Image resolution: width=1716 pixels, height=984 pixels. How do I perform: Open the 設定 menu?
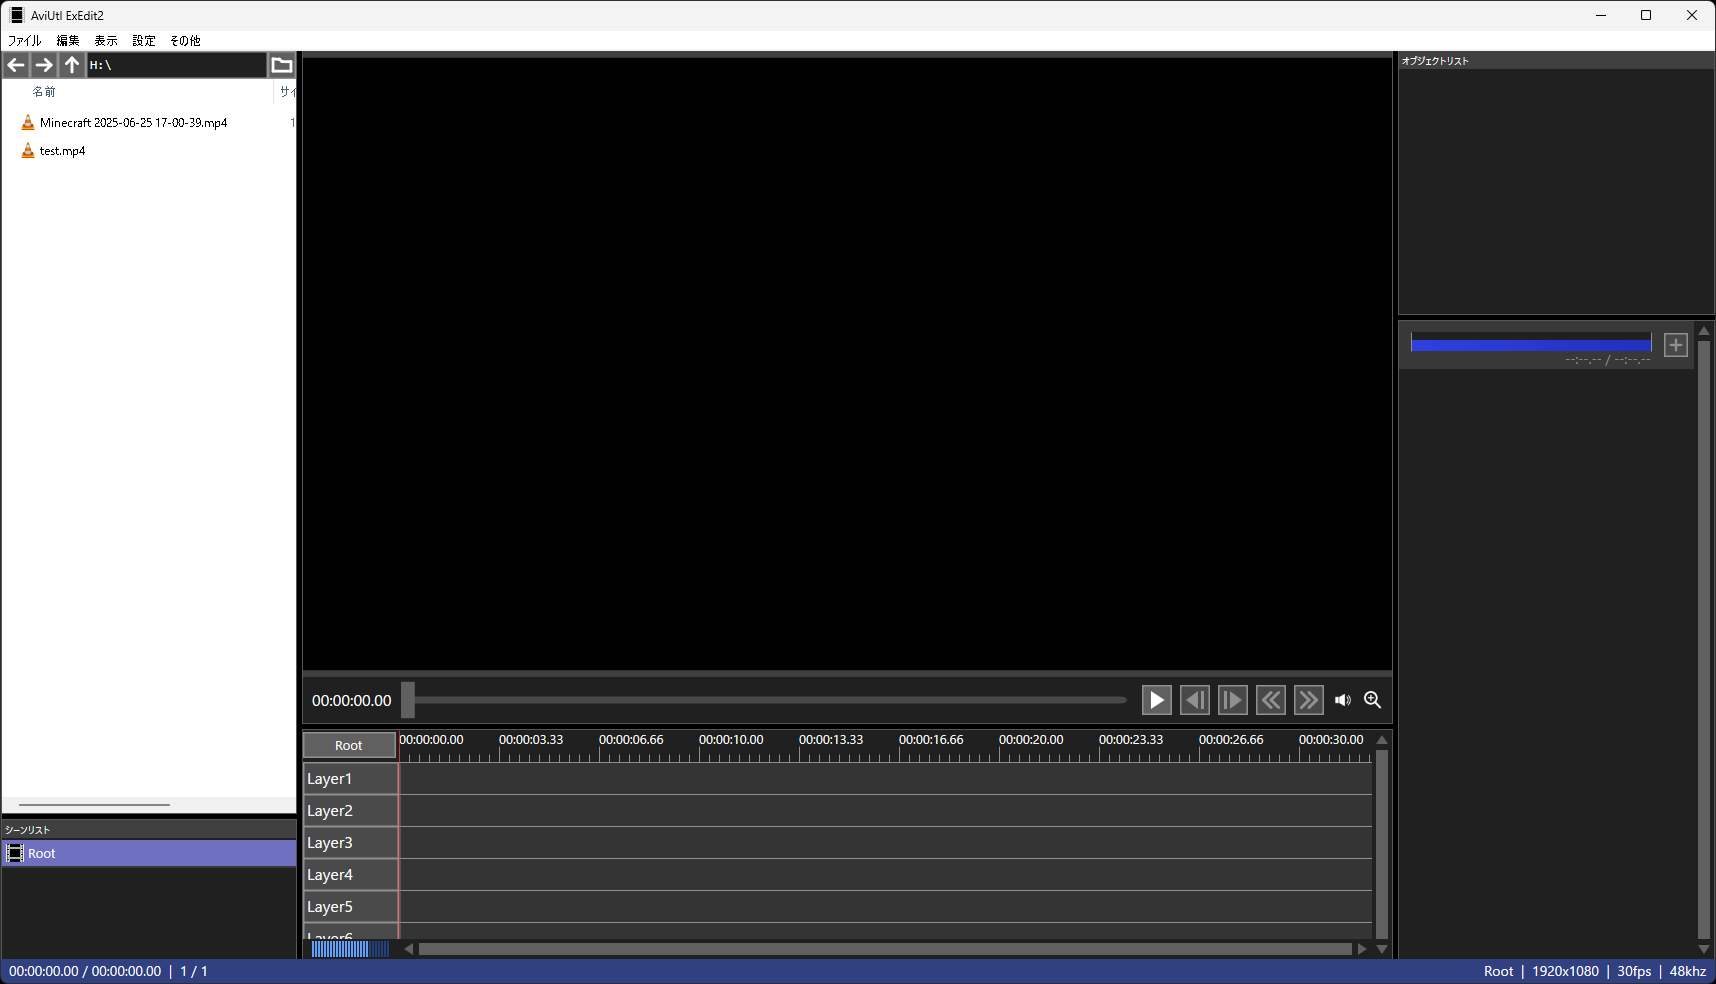(144, 41)
